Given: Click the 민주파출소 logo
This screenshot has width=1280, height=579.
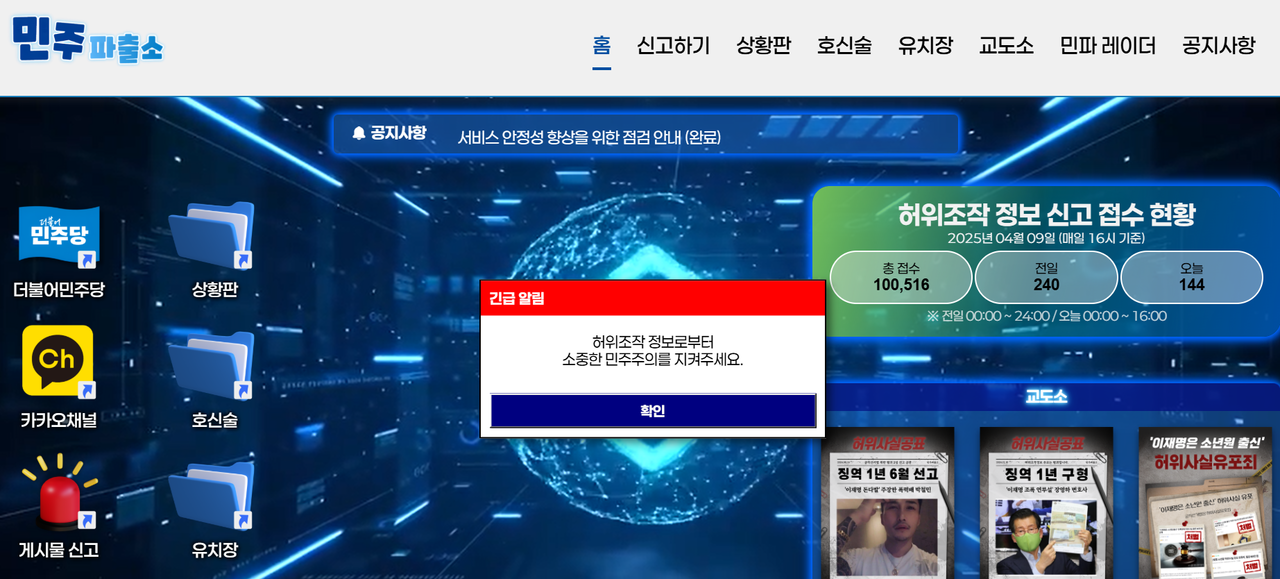Looking at the screenshot, I should click(x=87, y=40).
